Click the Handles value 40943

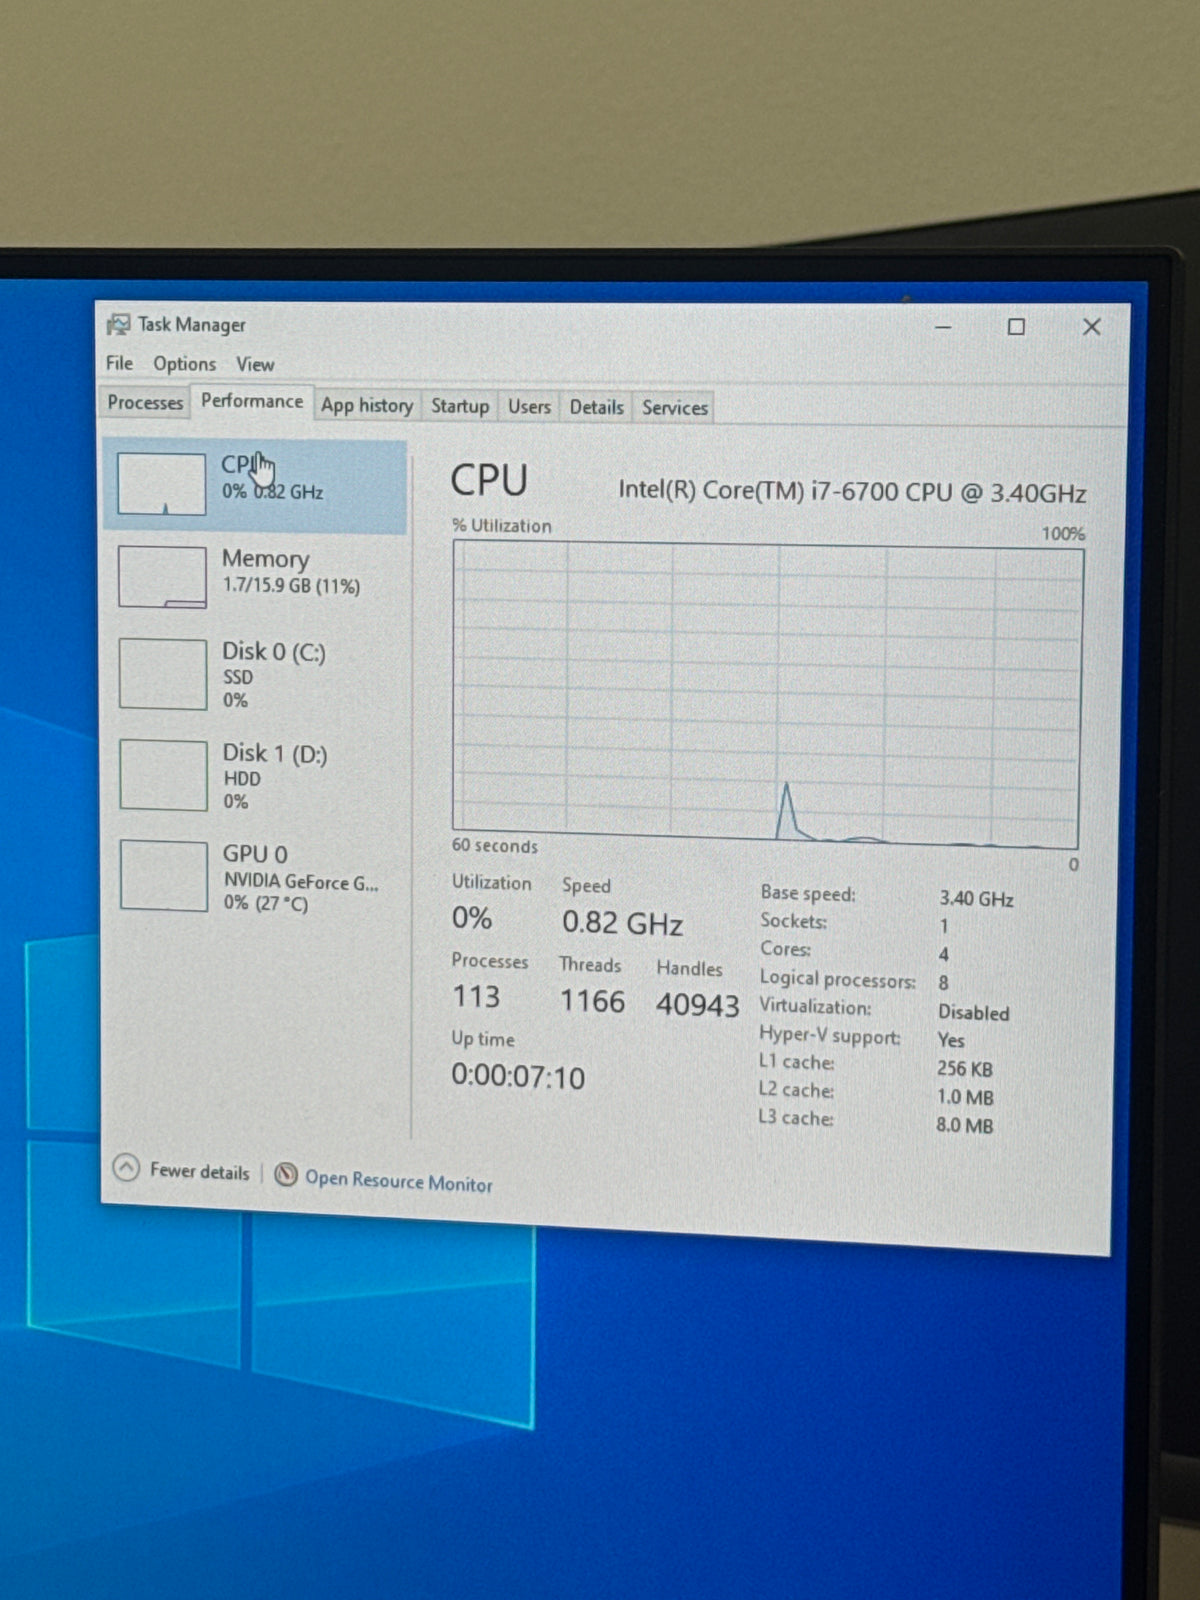tap(697, 1005)
